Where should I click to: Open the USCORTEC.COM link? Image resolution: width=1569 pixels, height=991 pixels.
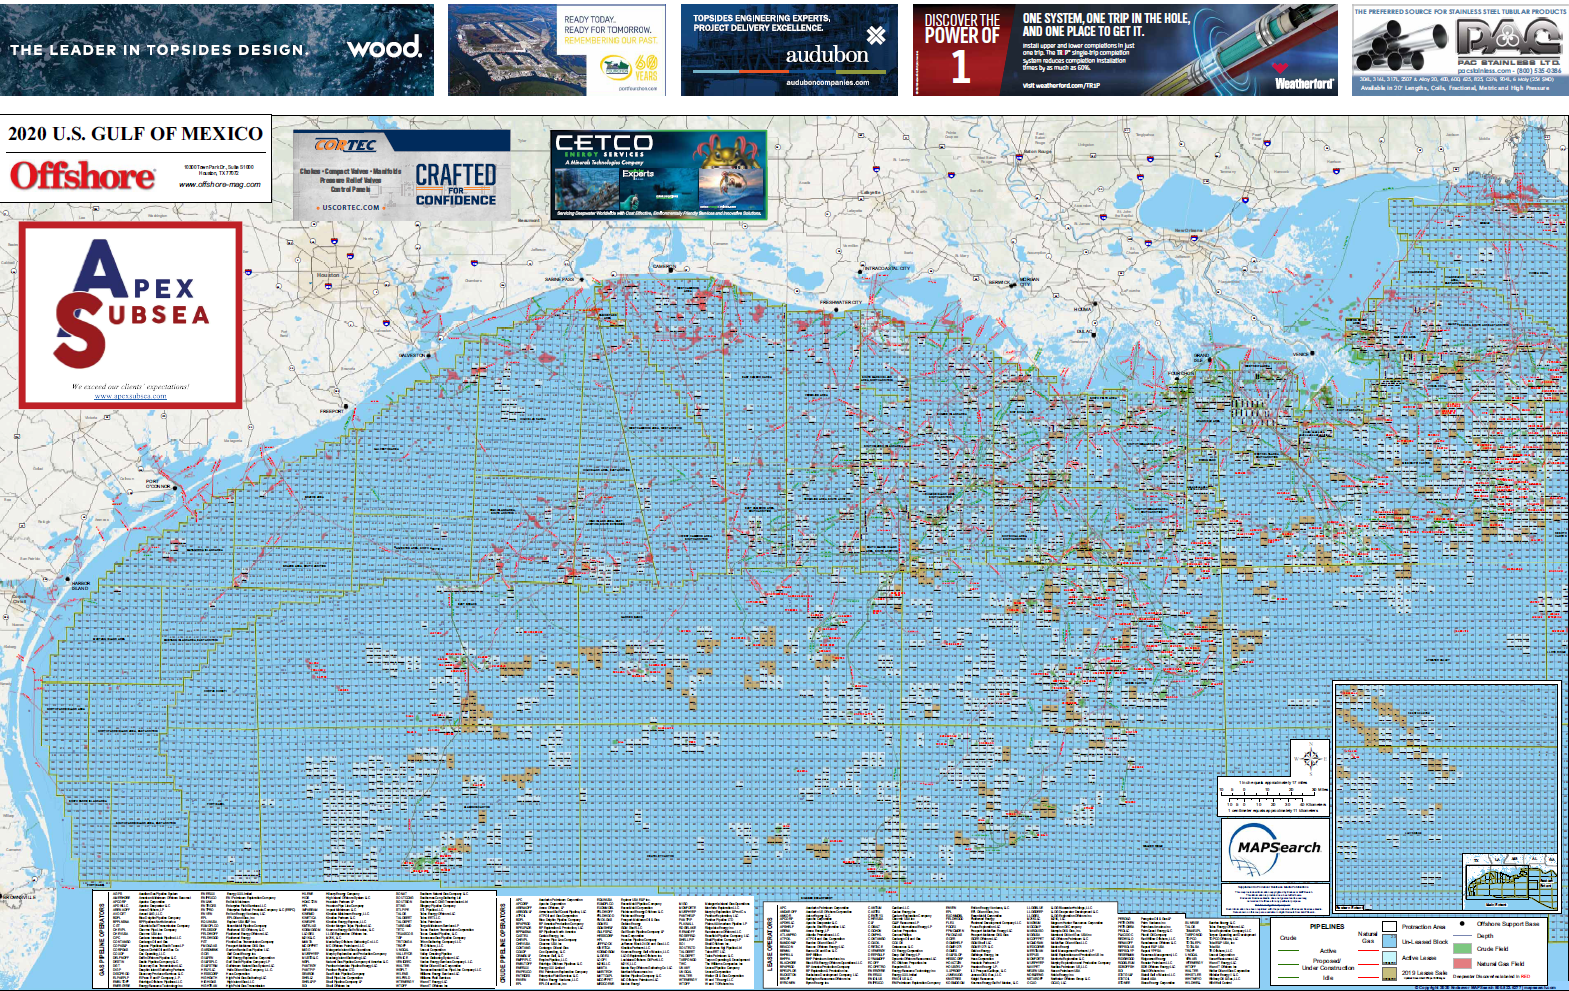[351, 208]
